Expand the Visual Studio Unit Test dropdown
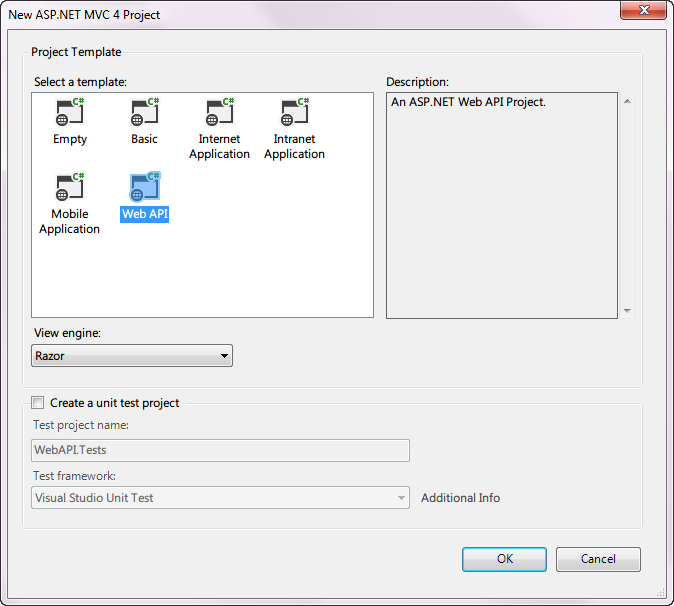 [x=220, y=498]
